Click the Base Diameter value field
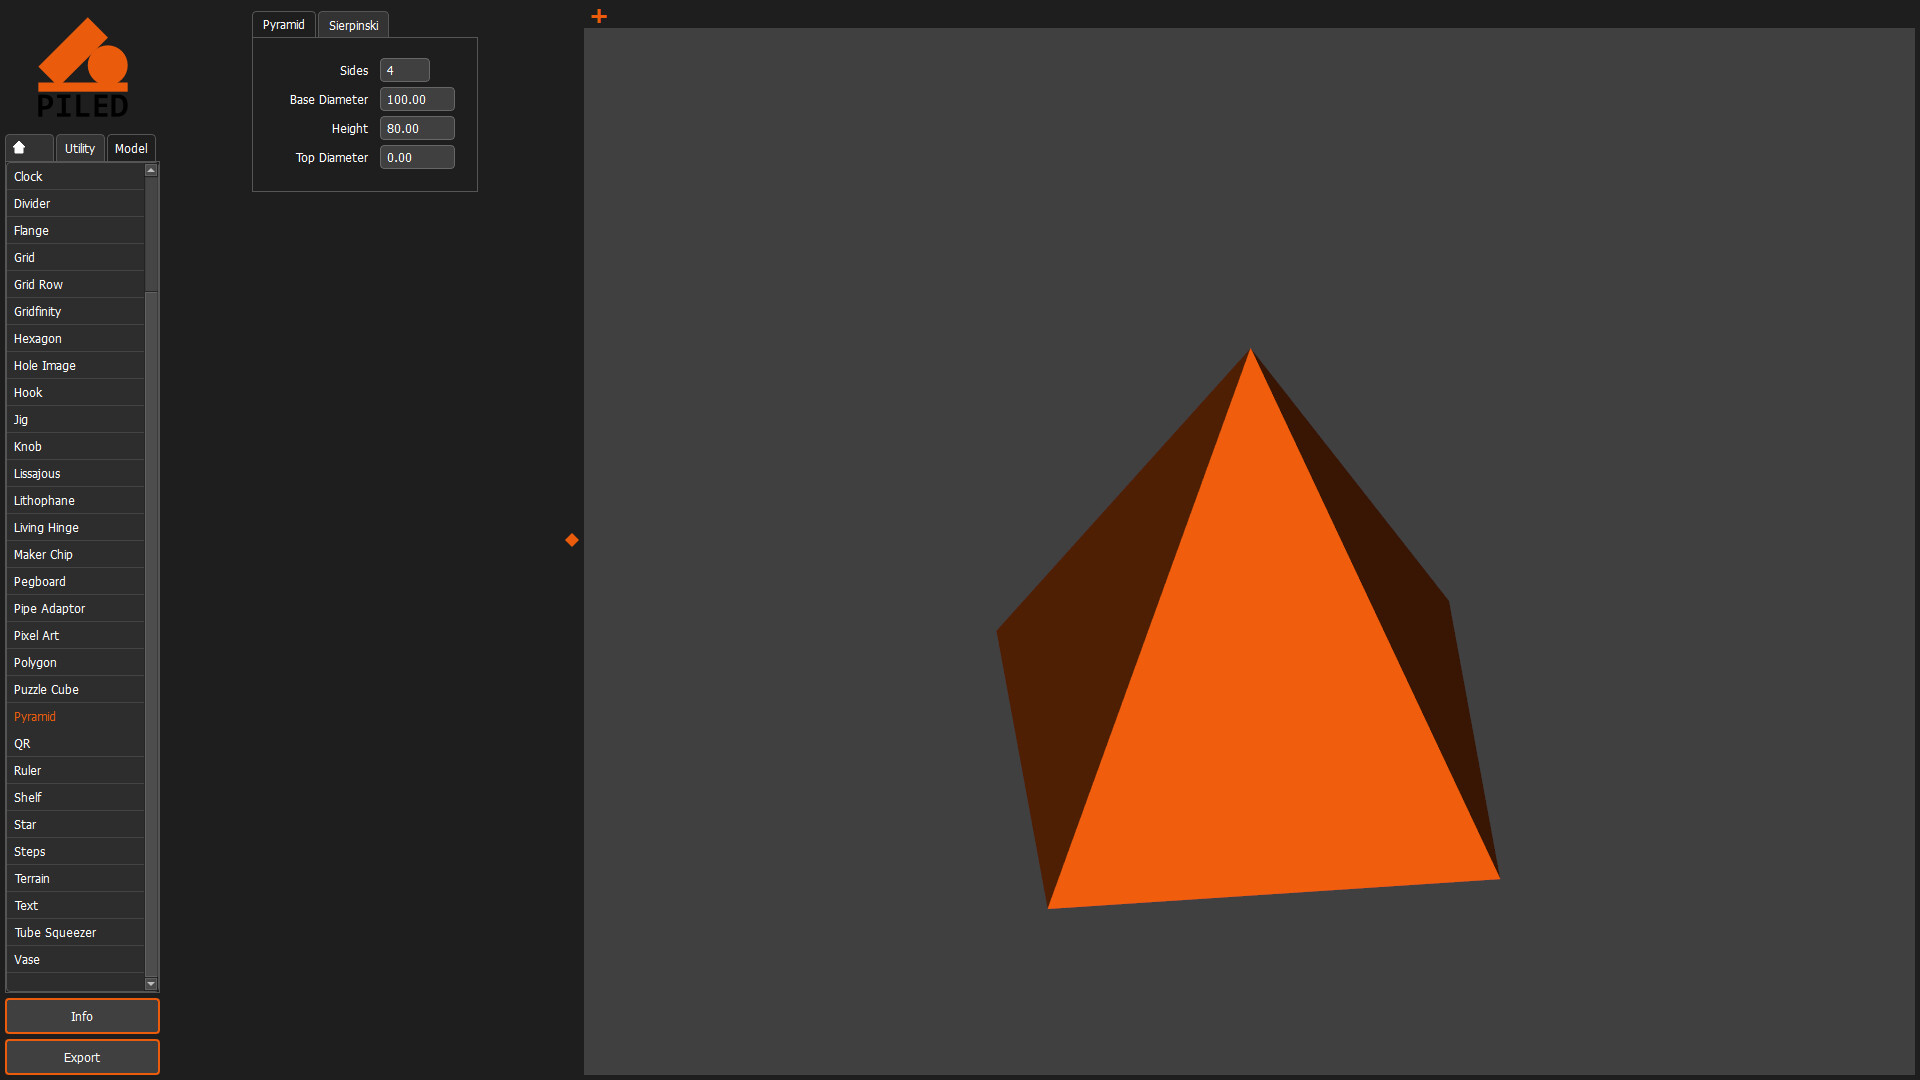Viewport: 1920px width, 1080px height. 417,99
